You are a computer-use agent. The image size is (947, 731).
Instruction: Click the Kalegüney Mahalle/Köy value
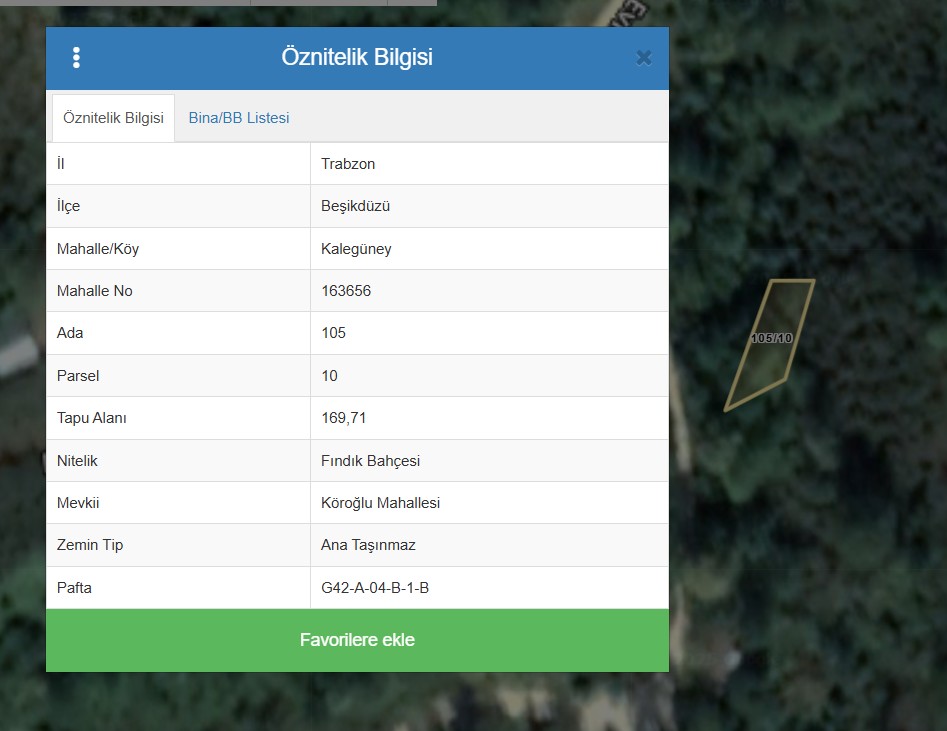tap(356, 249)
